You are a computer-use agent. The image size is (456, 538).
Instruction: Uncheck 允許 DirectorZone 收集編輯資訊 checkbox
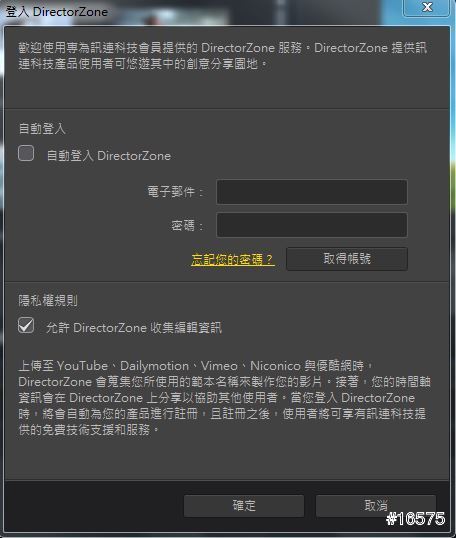[26, 325]
